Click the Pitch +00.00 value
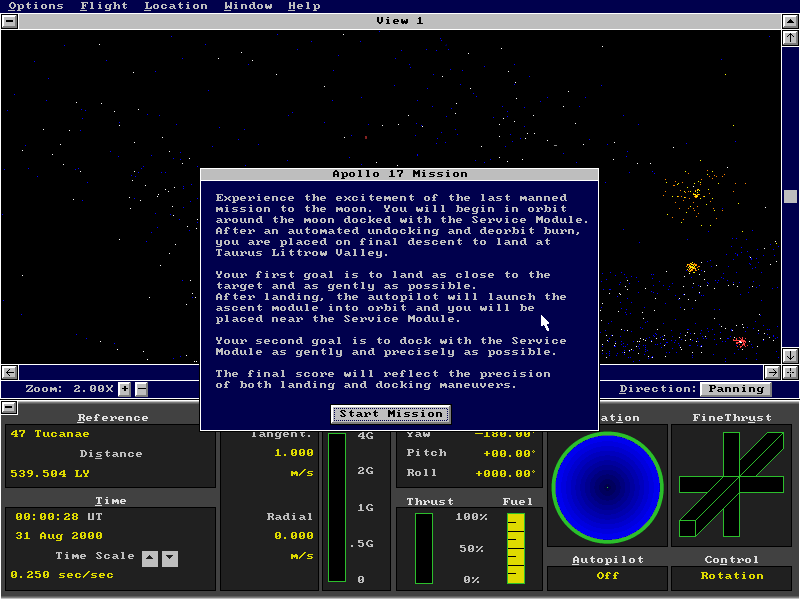 pyautogui.click(x=509, y=454)
